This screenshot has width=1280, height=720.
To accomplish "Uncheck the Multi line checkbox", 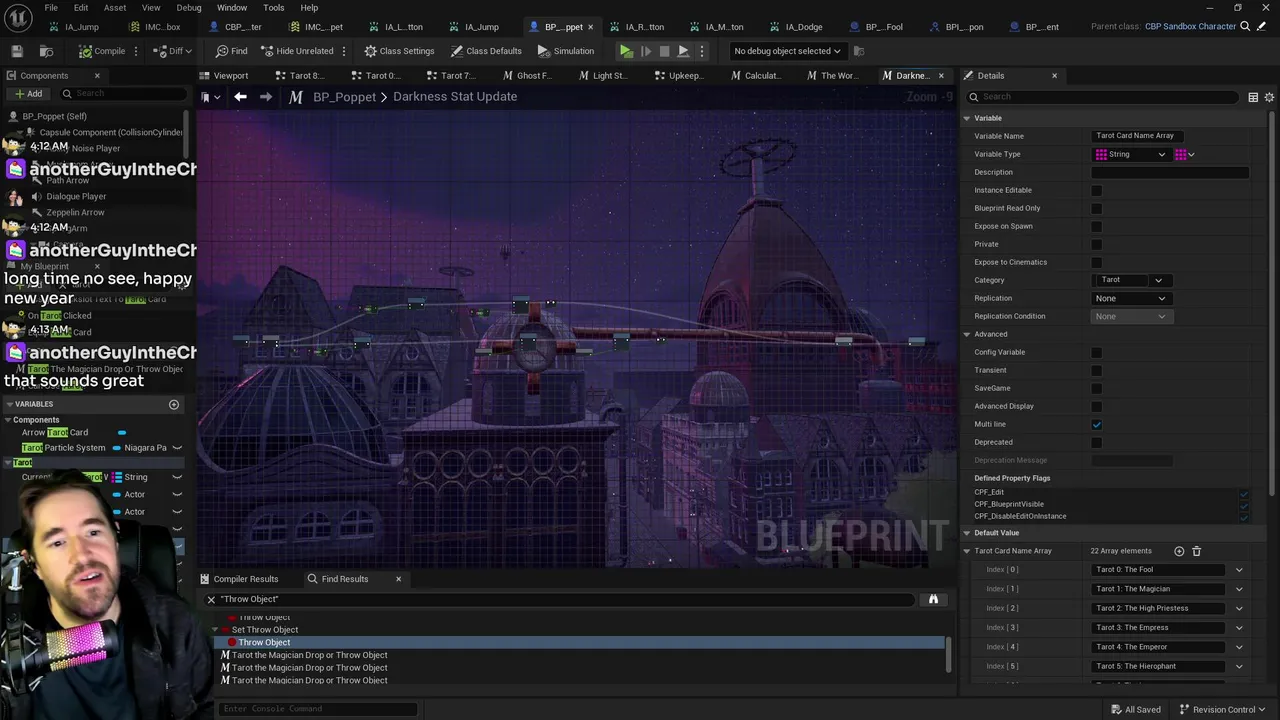I will [x=1097, y=424].
